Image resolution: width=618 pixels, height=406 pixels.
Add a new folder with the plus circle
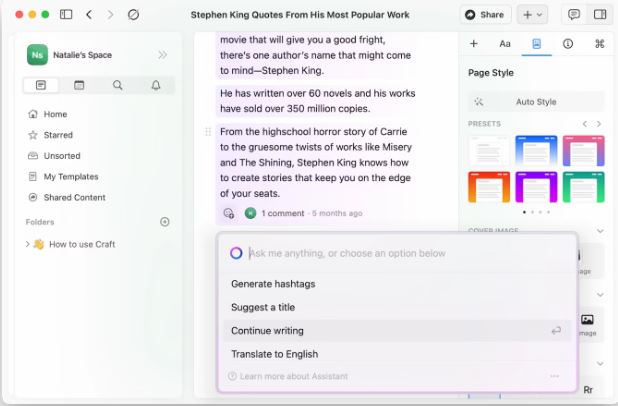coord(165,222)
